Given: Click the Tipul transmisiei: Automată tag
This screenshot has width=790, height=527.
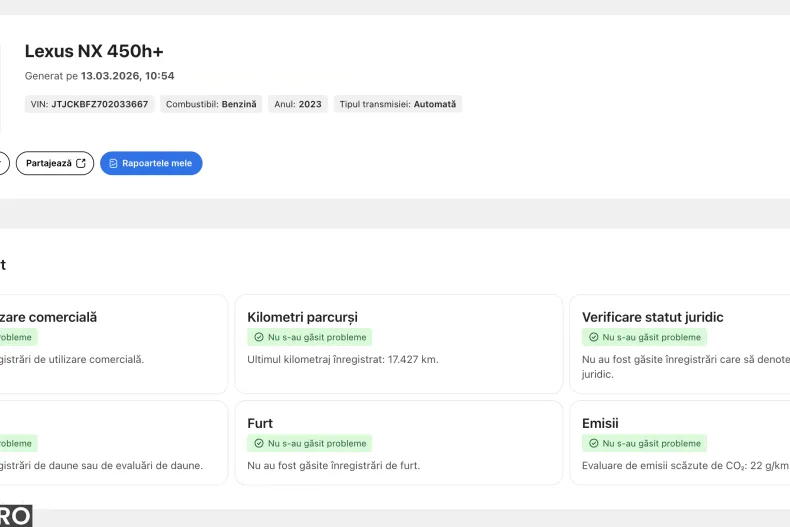Looking at the screenshot, I should [x=398, y=104].
